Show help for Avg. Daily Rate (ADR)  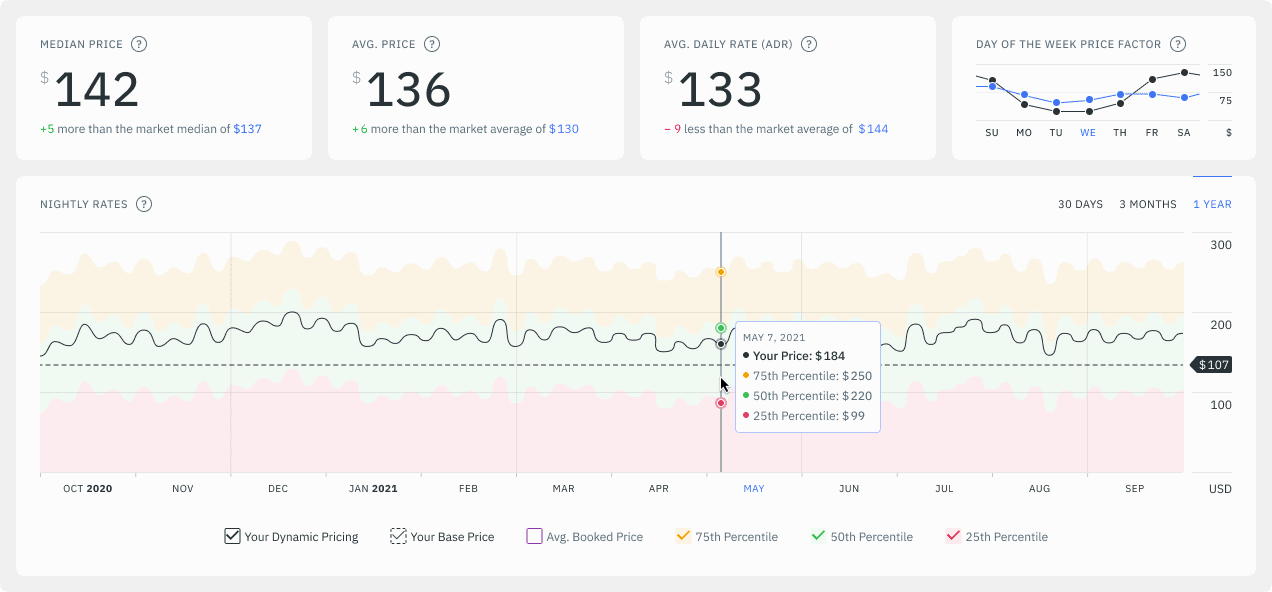pyautogui.click(x=809, y=44)
